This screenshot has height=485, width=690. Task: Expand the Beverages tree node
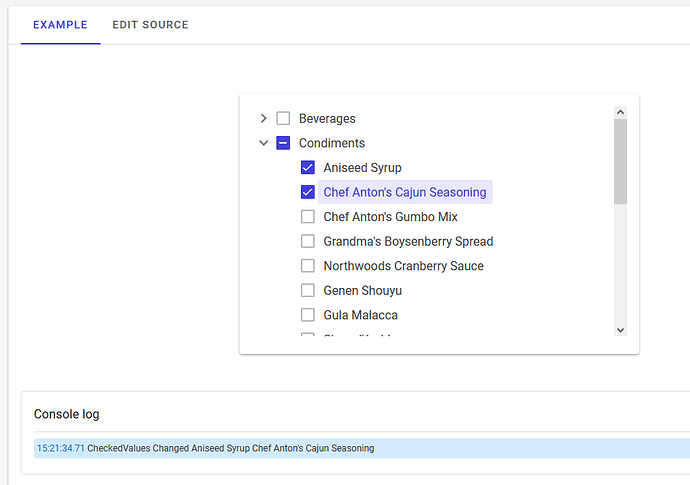point(264,119)
